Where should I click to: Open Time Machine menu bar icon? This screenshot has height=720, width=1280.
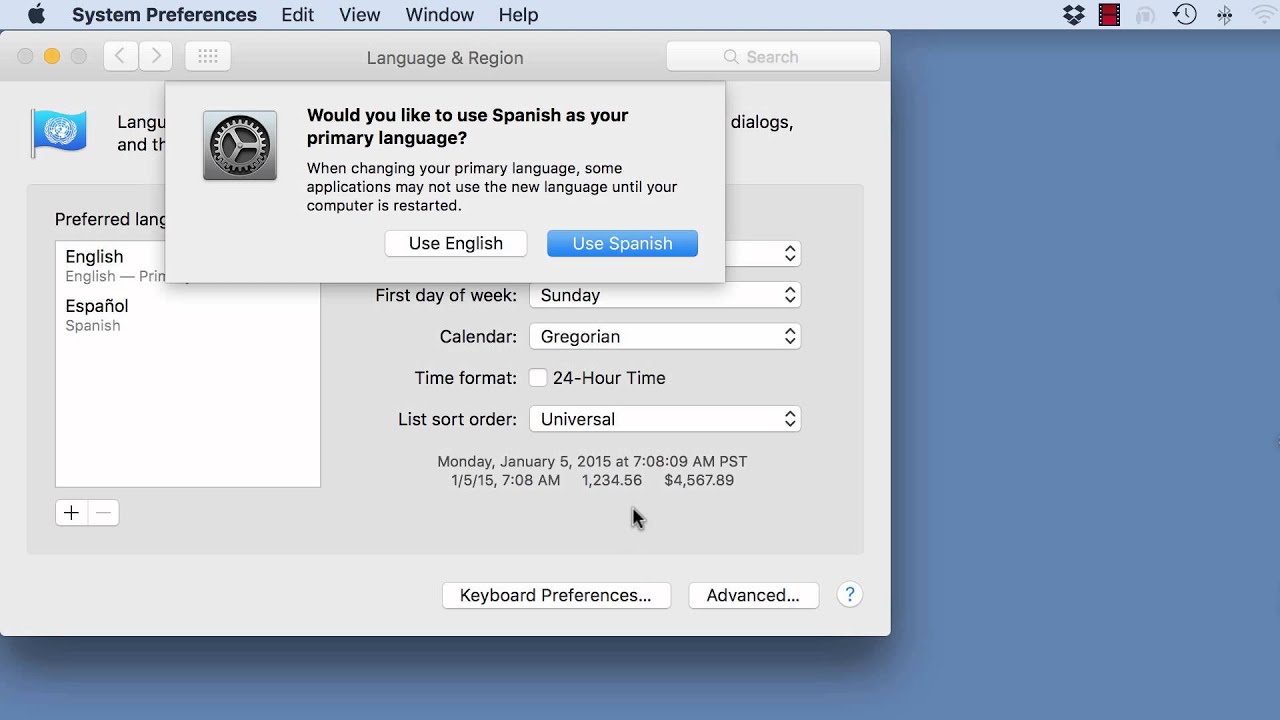(x=1185, y=15)
